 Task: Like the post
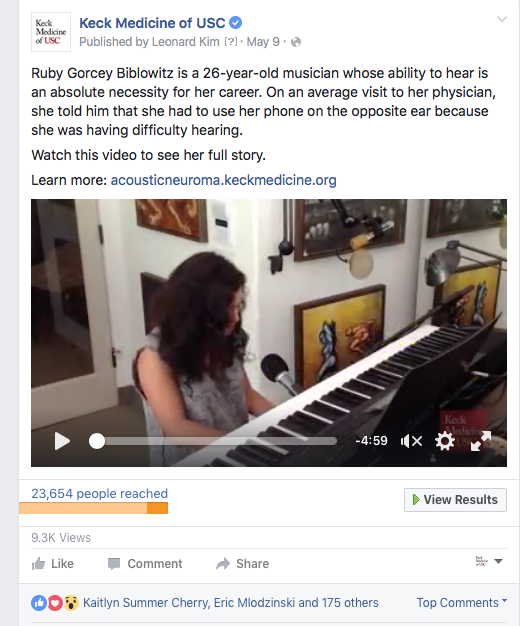(x=53, y=564)
